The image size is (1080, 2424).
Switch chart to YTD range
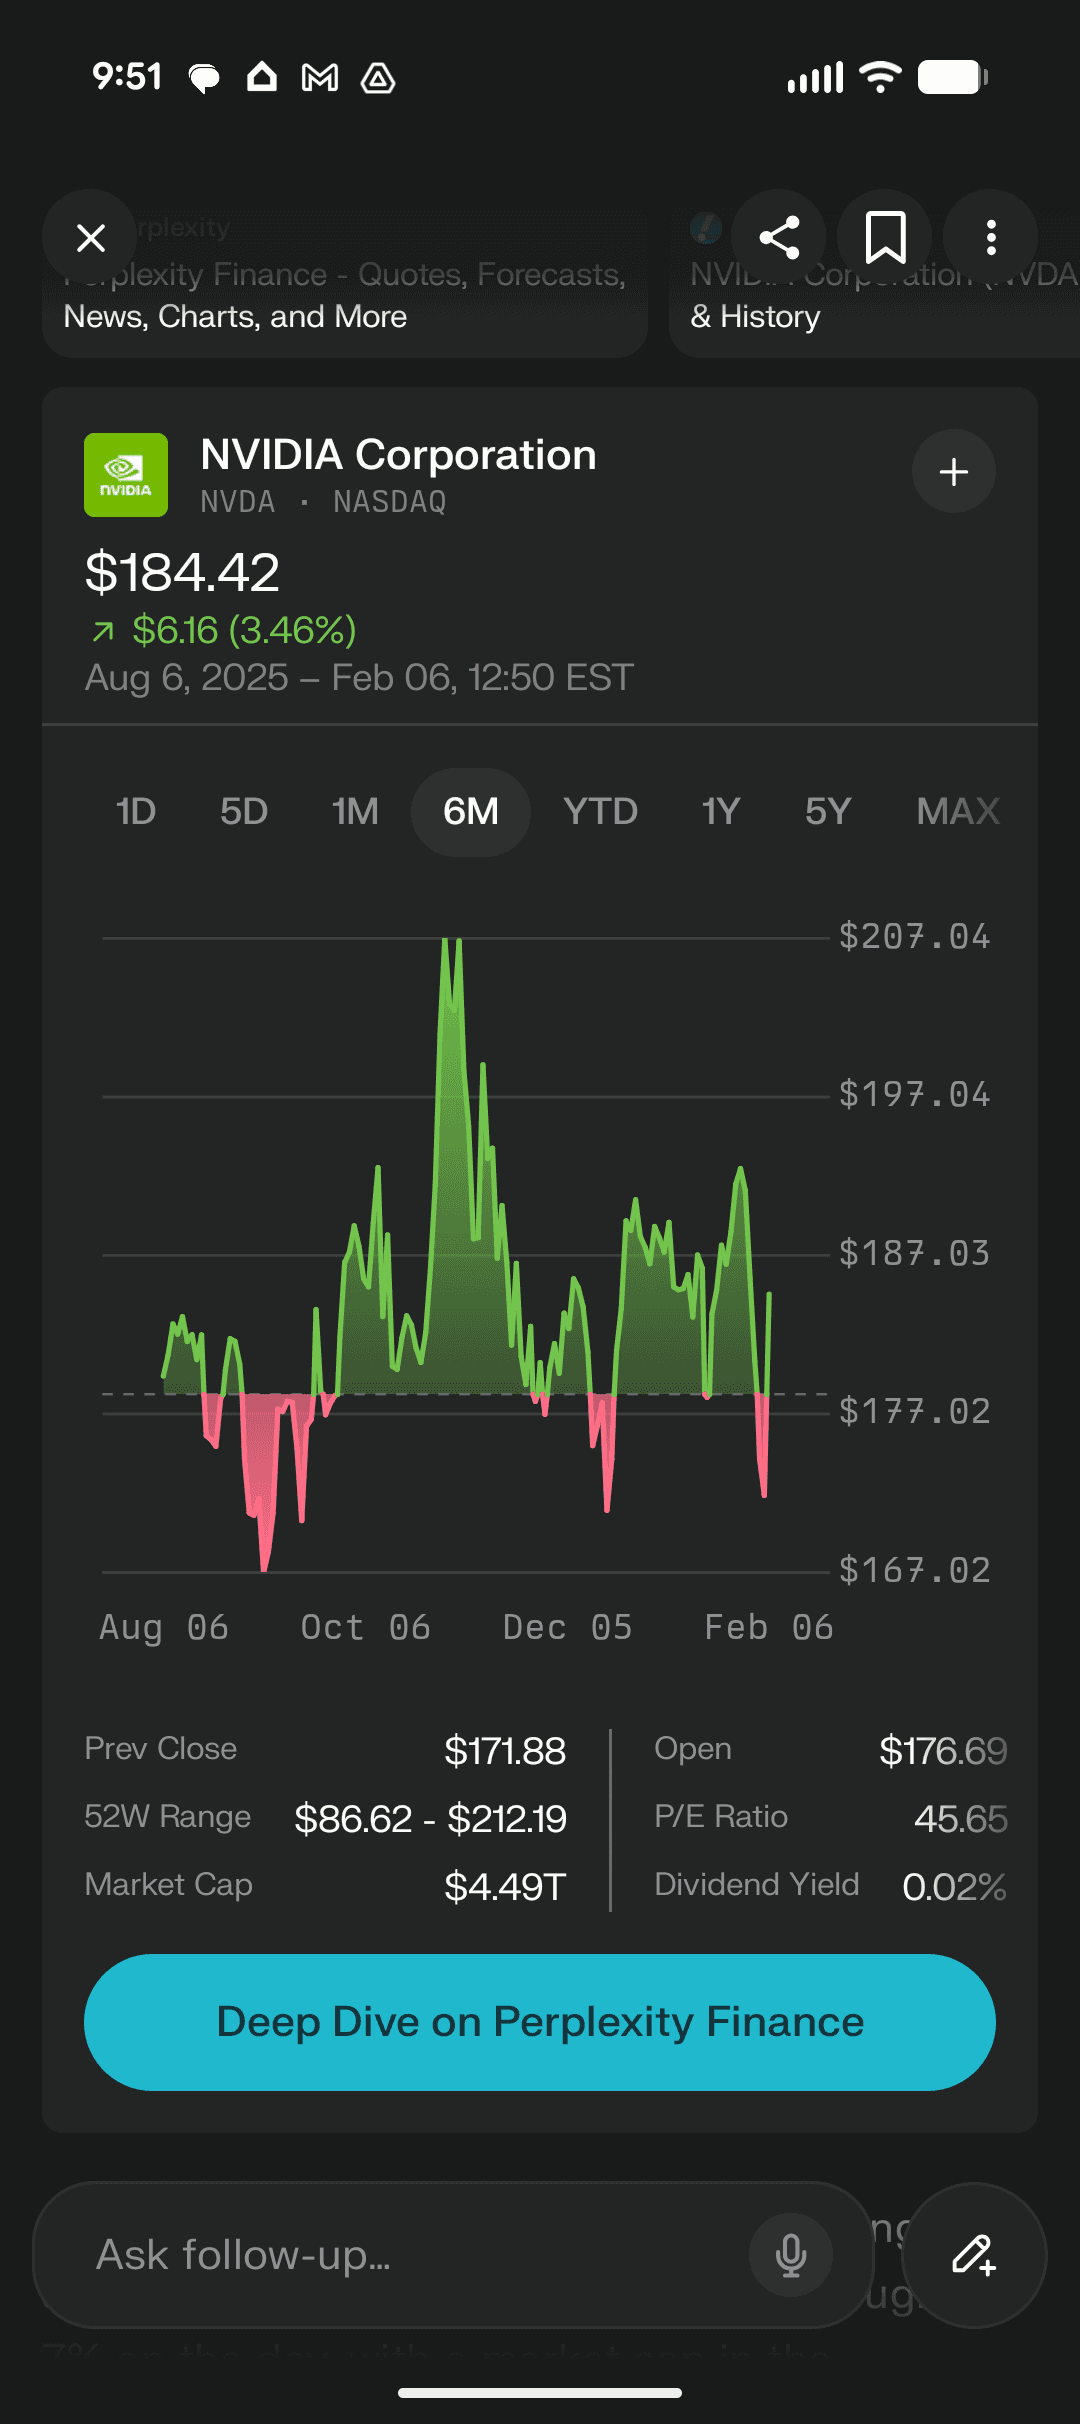click(600, 812)
